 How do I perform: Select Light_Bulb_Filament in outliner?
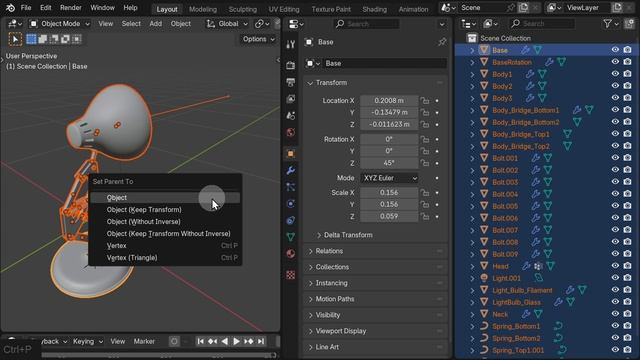click(522, 290)
